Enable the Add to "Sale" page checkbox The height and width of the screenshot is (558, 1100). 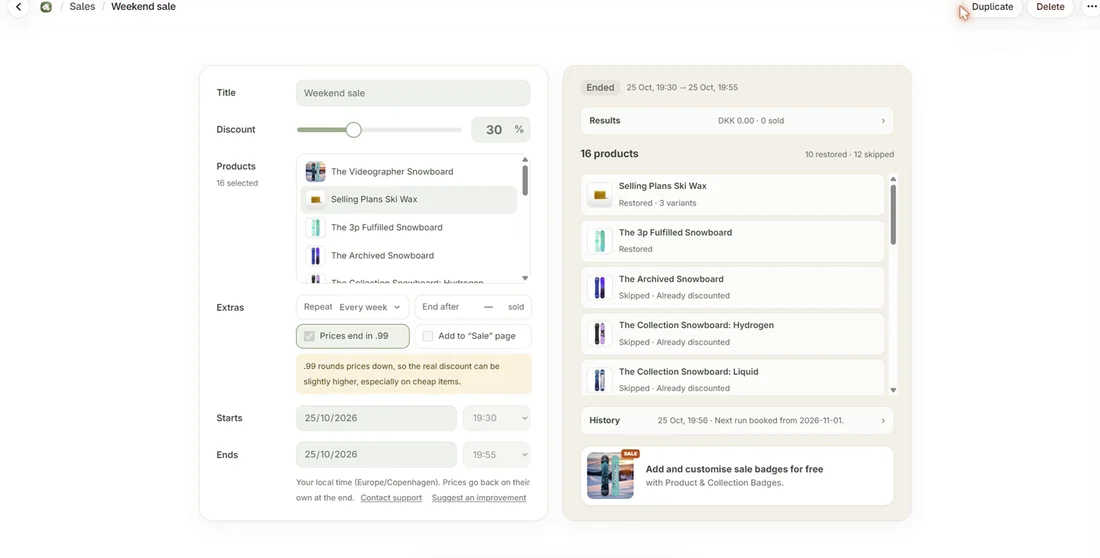(428, 336)
